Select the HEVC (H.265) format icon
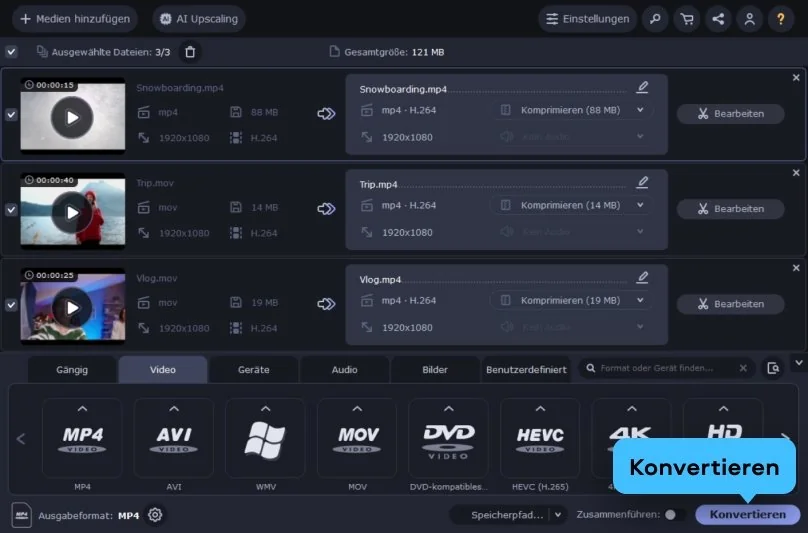 (540, 438)
